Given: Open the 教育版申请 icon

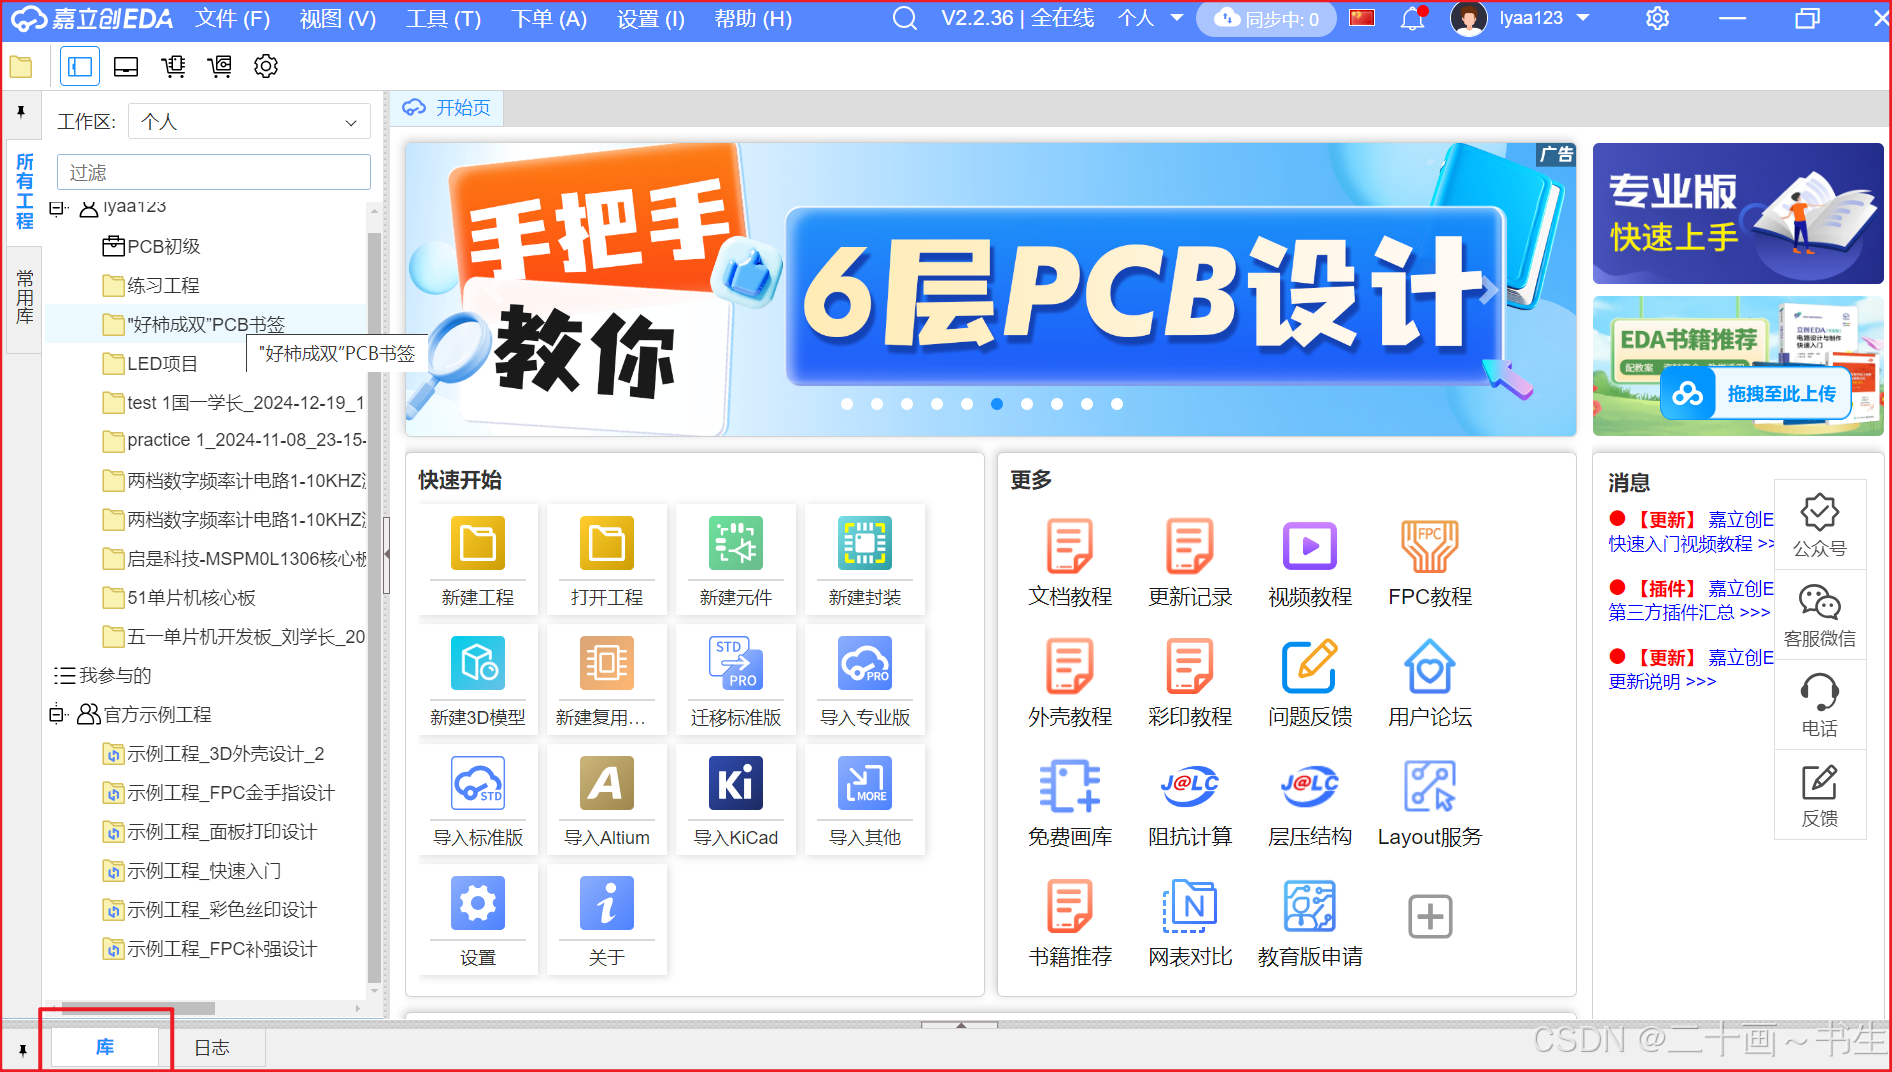Looking at the screenshot, I should point(1310,906).
